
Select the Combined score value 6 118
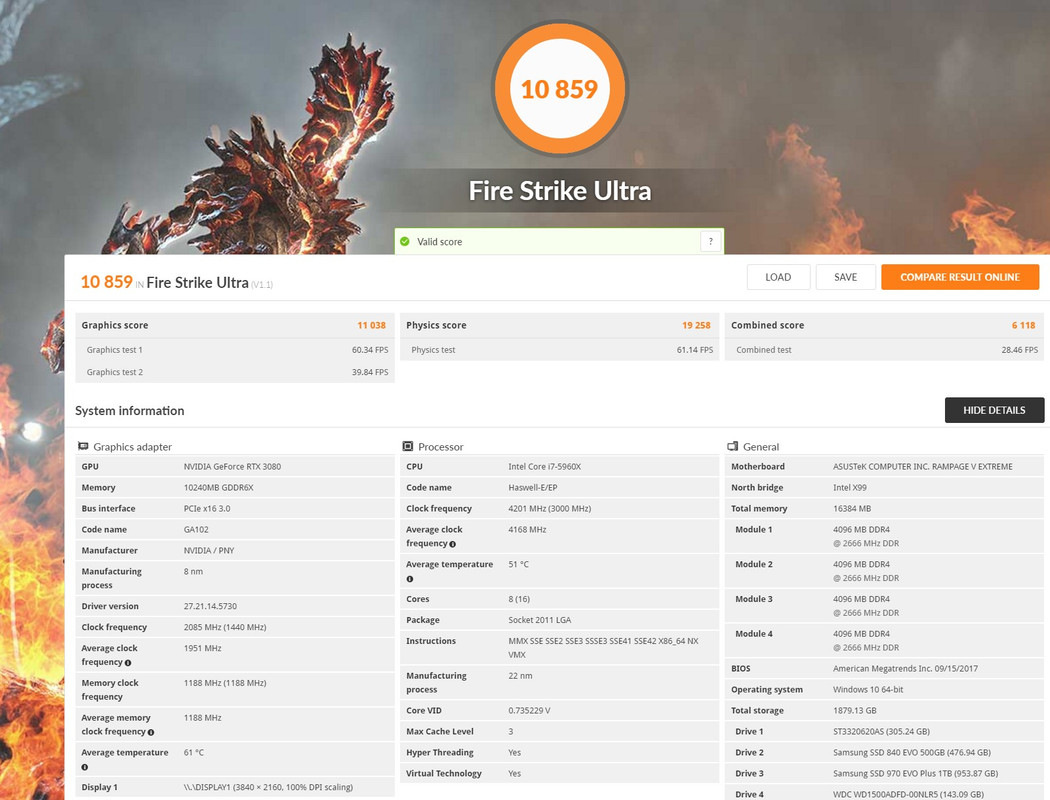[1023, 325]
